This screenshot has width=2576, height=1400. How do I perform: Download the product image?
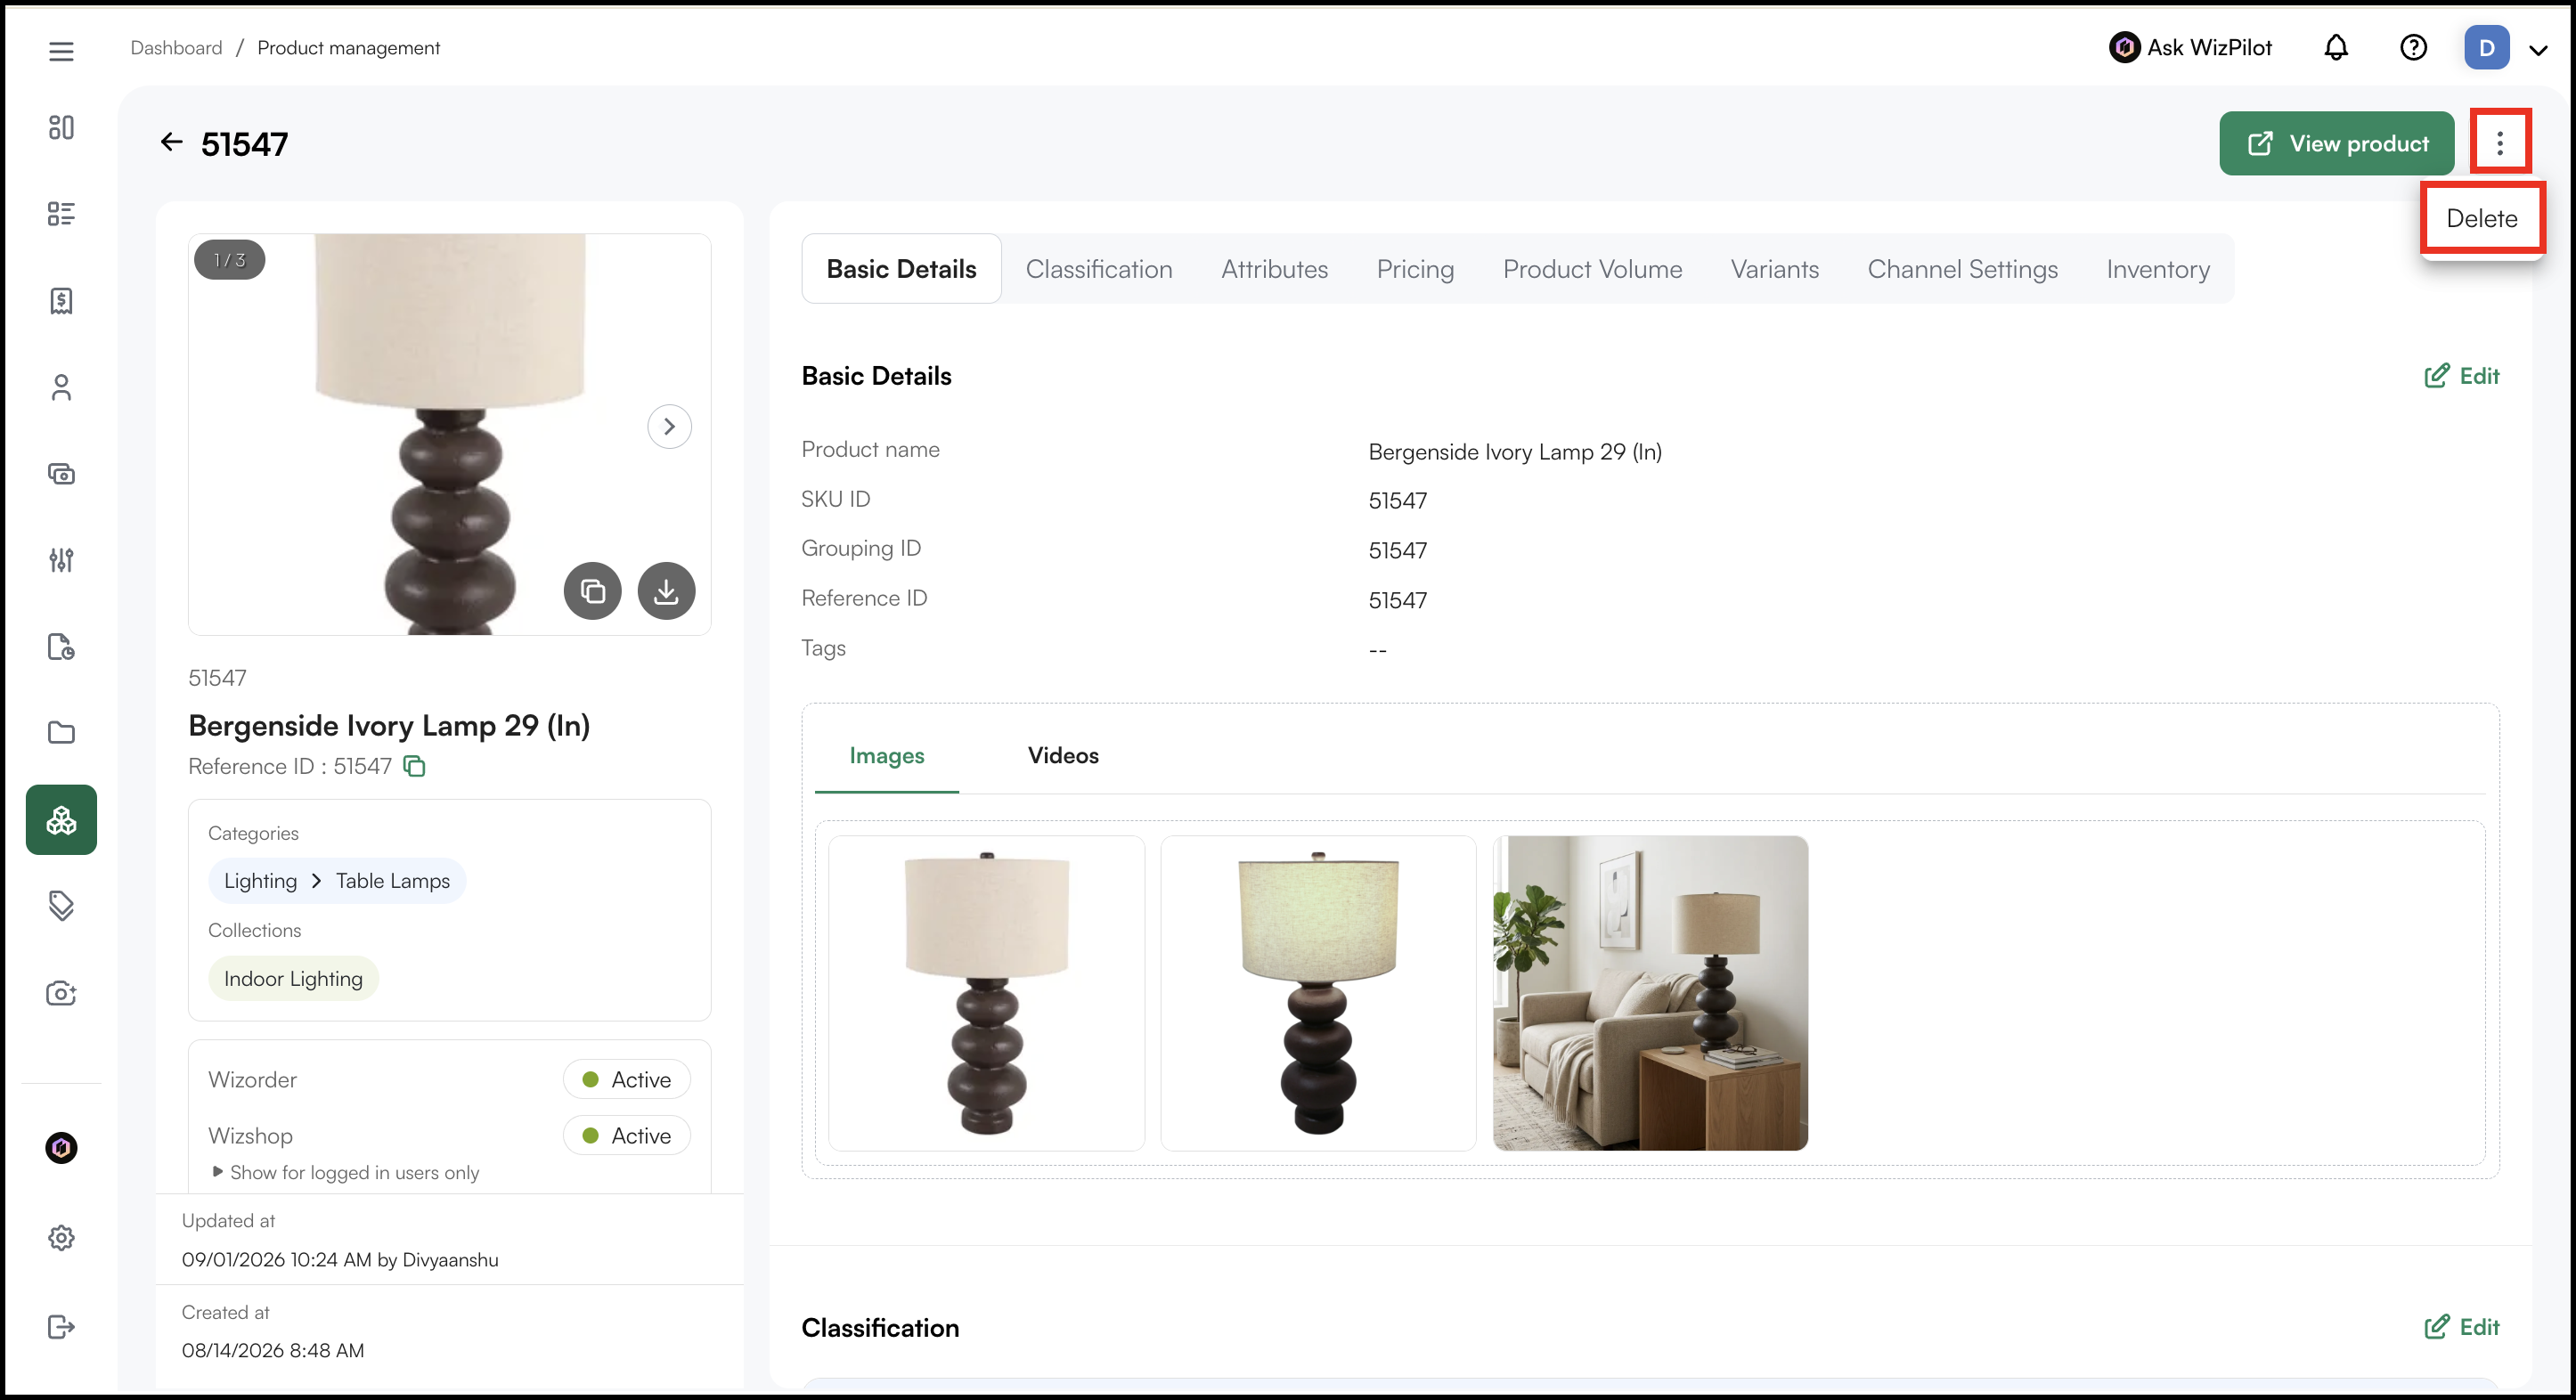(x=666, y=591)
